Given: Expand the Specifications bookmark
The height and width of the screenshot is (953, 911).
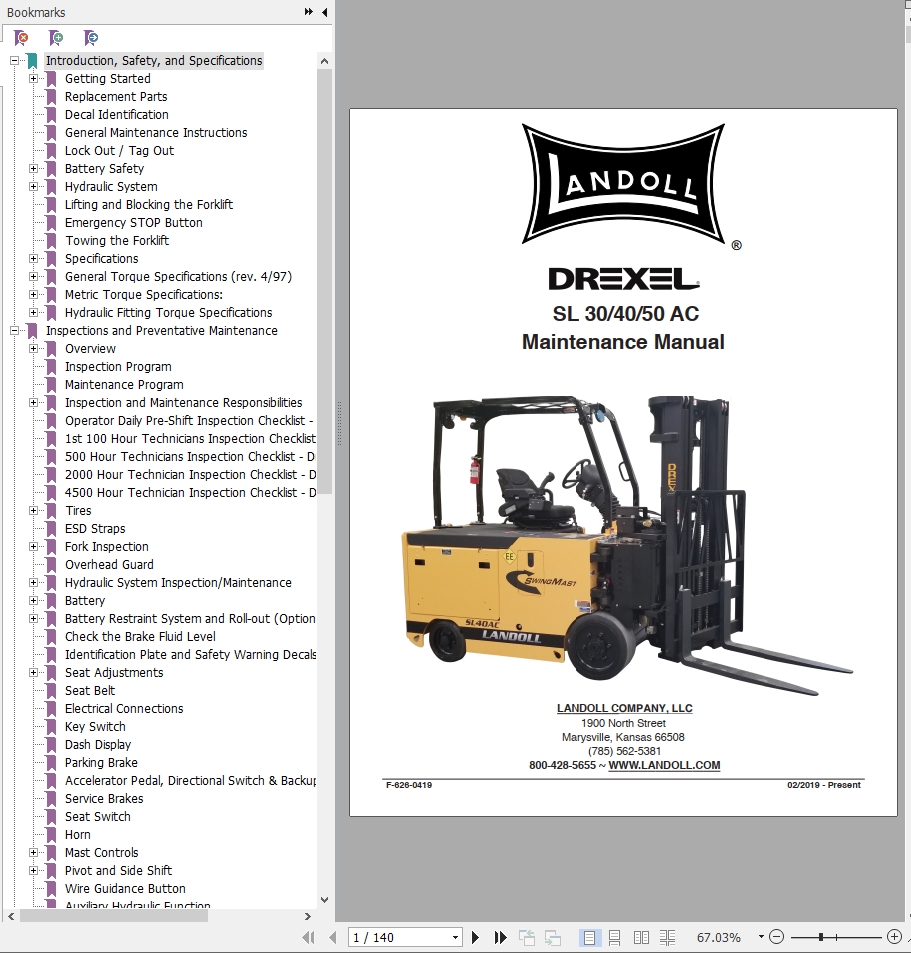Looking at the screenshot, I should click(x=33, y=258).
